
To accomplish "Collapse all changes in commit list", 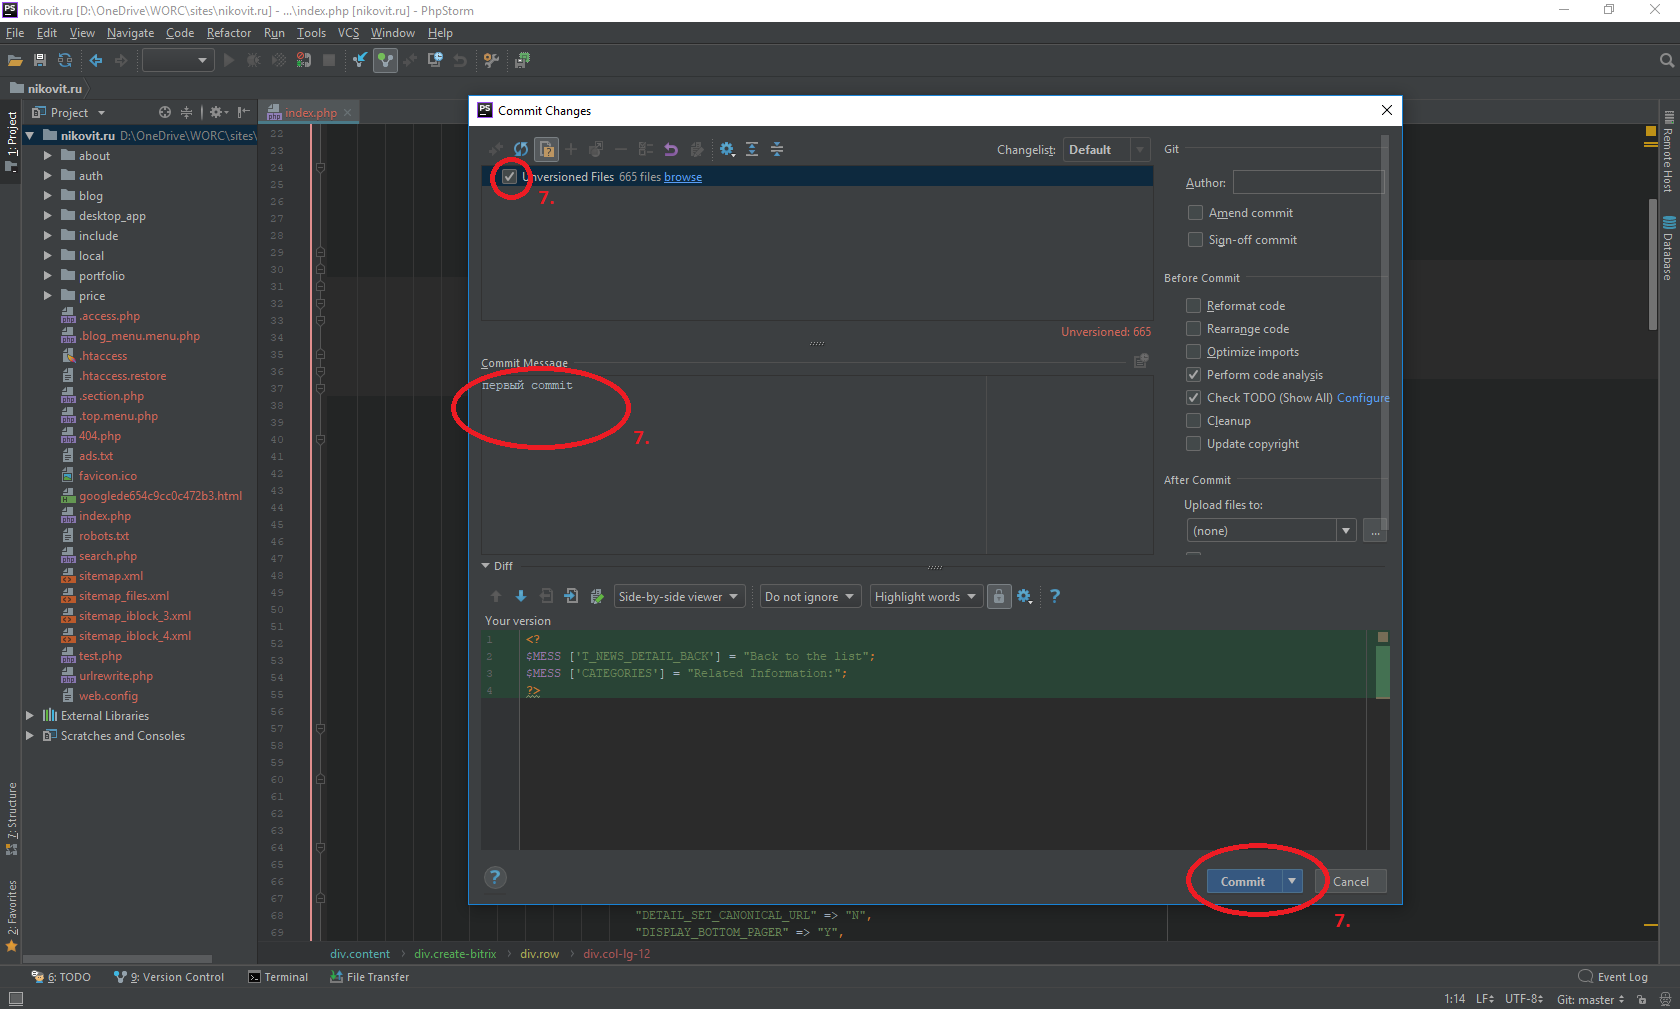I will (777, 149).
